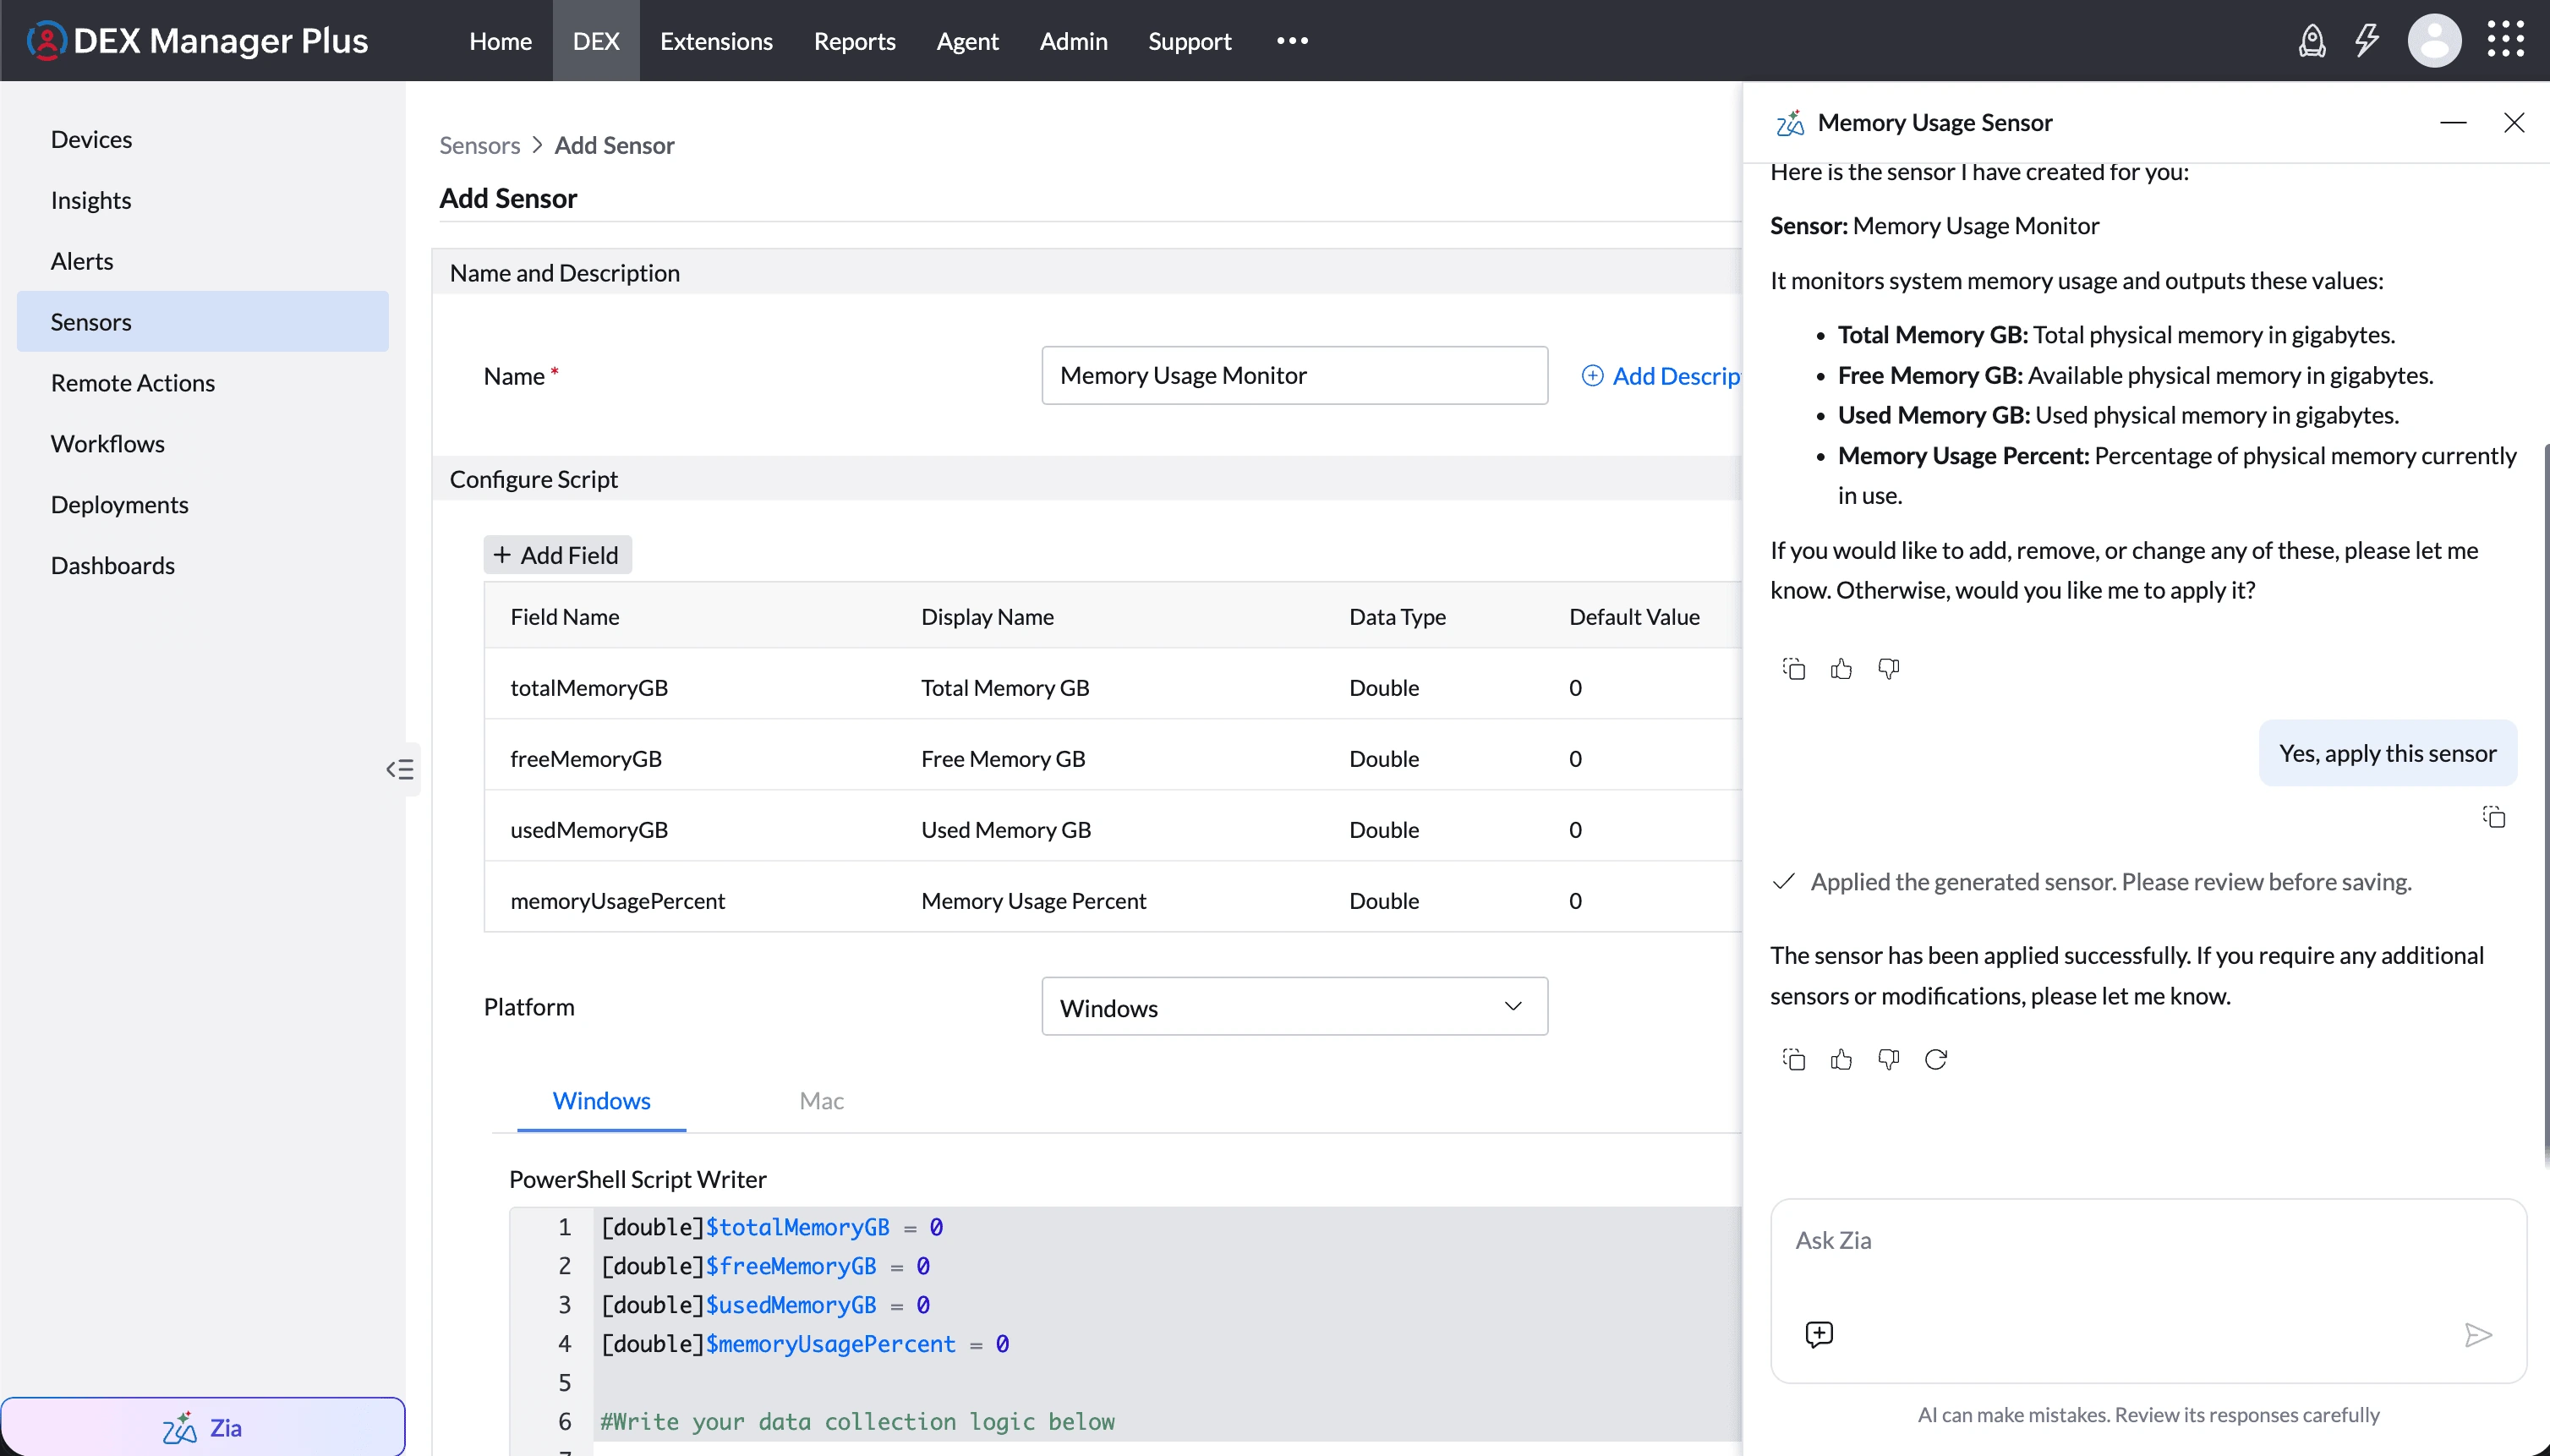Click the Display Name column header
Image resolution: width=2550 pixels, height=1456 pixels.
click(x=987, y=617)
